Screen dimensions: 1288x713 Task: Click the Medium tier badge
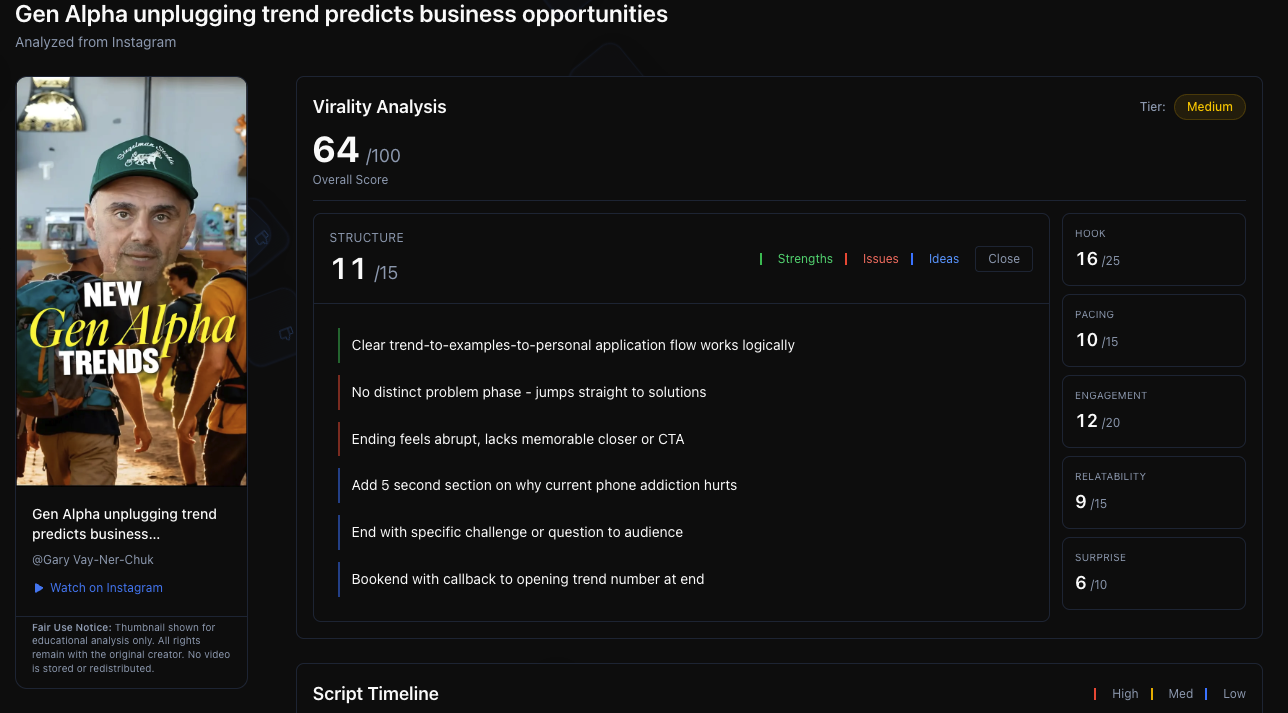(x=1209, y=107)
